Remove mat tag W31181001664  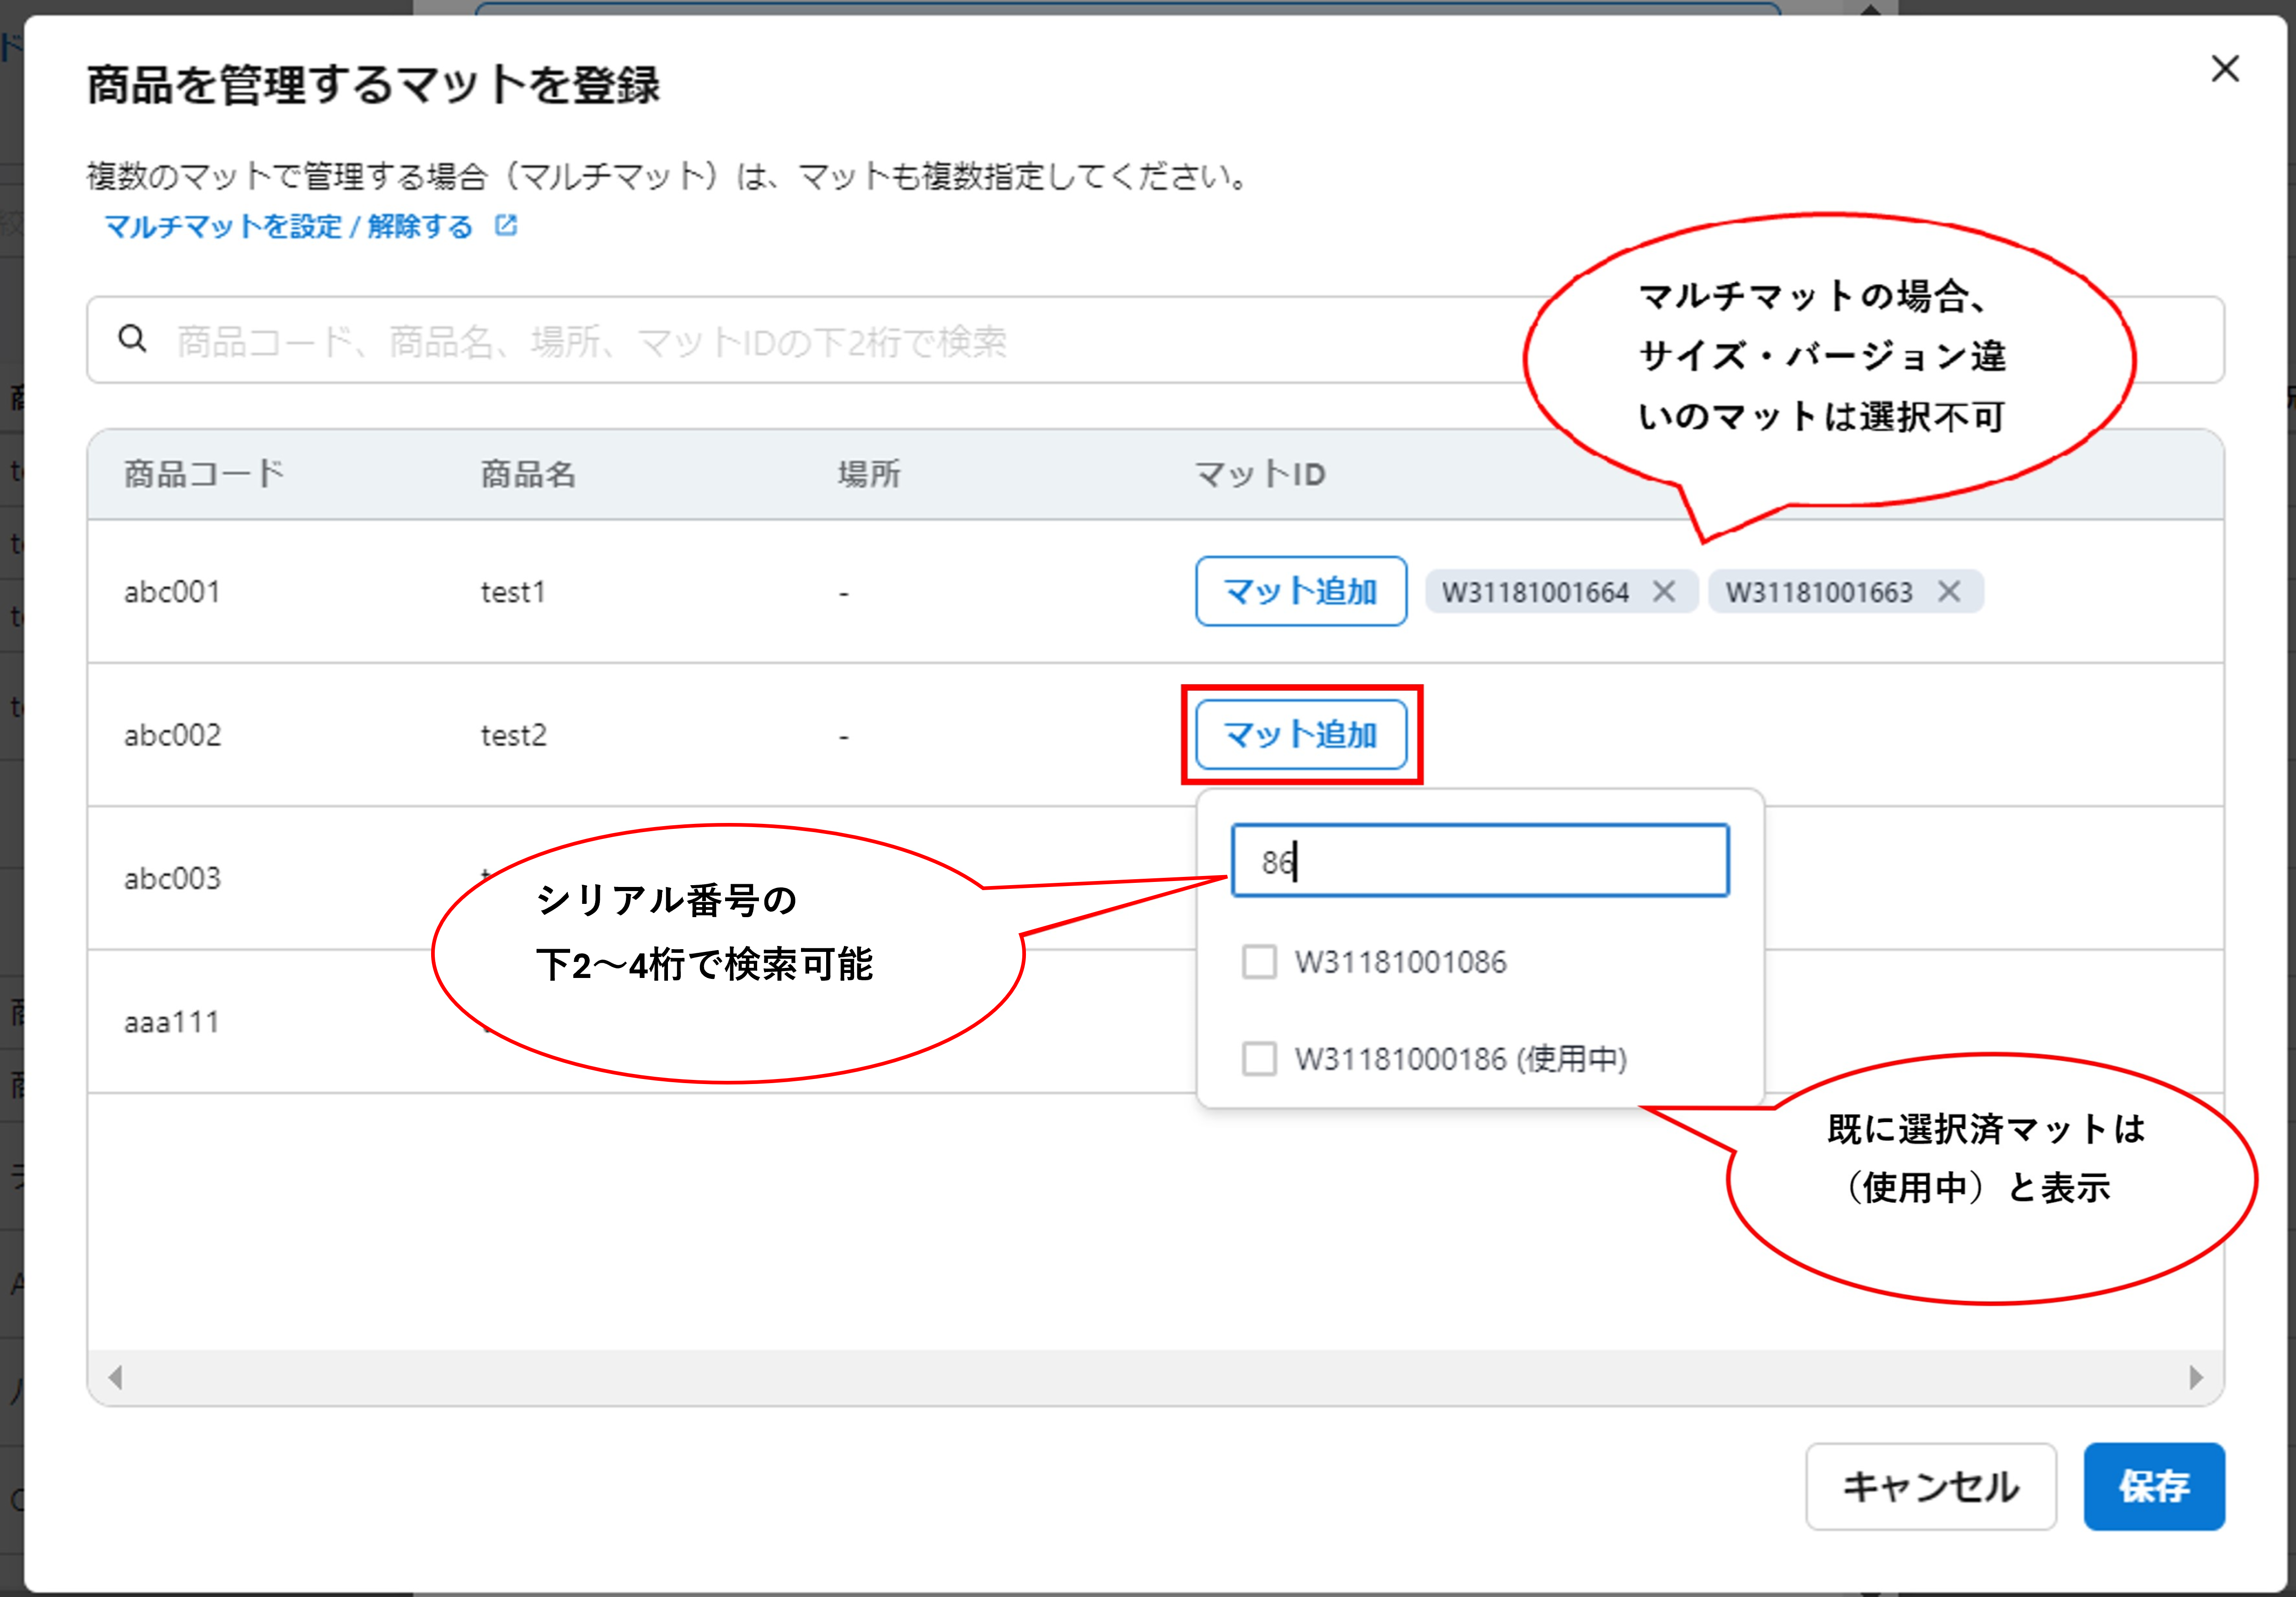click(1664, 591)
